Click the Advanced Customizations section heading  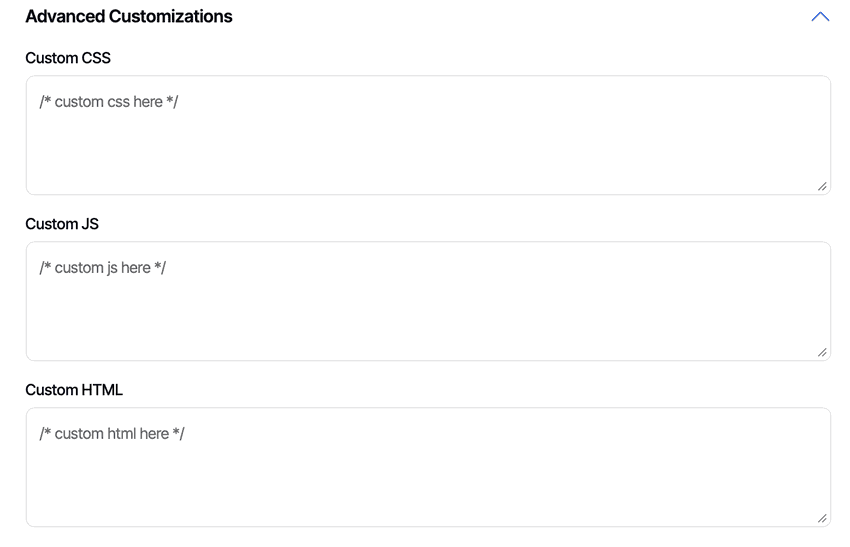(x=129, y=17)
